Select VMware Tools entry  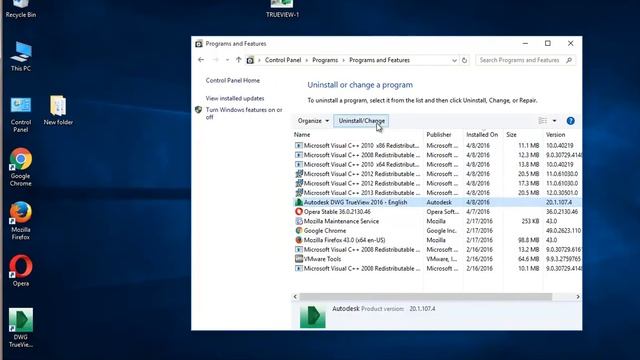(x=438, y=259)
